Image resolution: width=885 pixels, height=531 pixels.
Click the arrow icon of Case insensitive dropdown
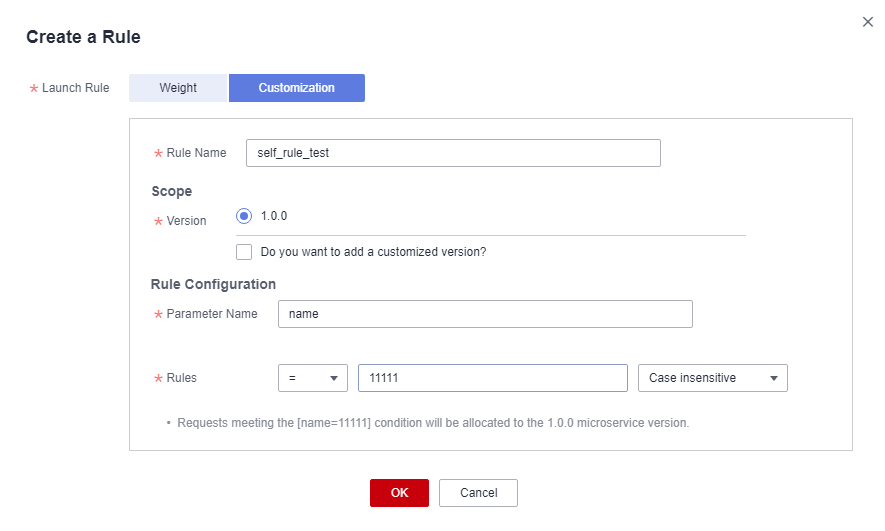point(774,379)
